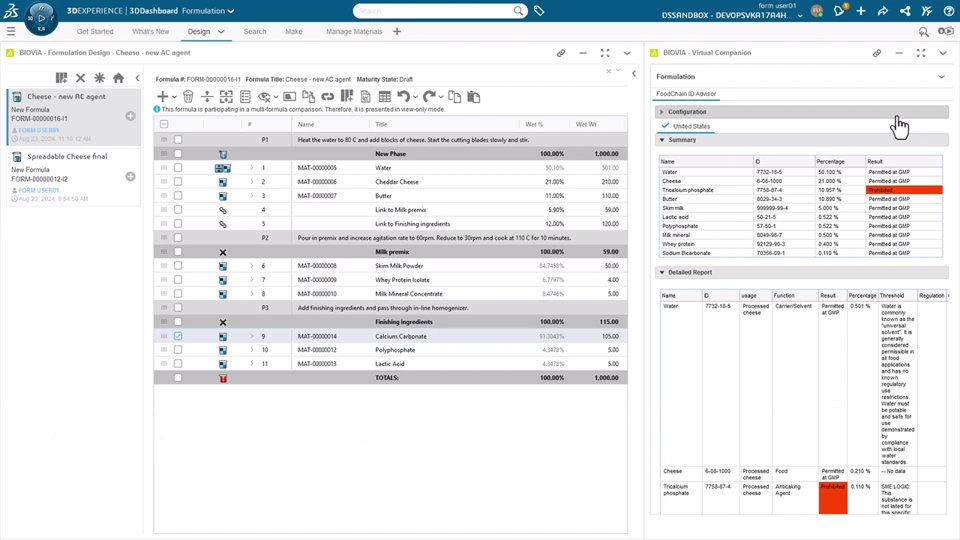960x540 pixels.
Task: Open notifications bell in top bar
Action: tap(839, 10)
